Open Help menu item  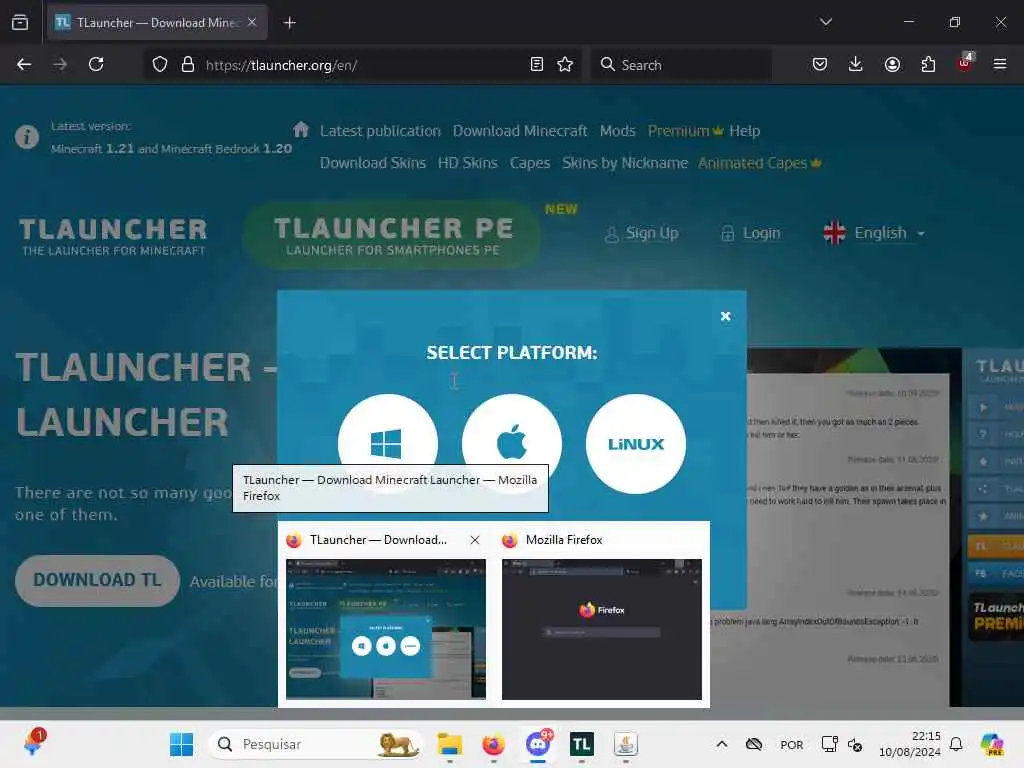click(x=744, y=131)
